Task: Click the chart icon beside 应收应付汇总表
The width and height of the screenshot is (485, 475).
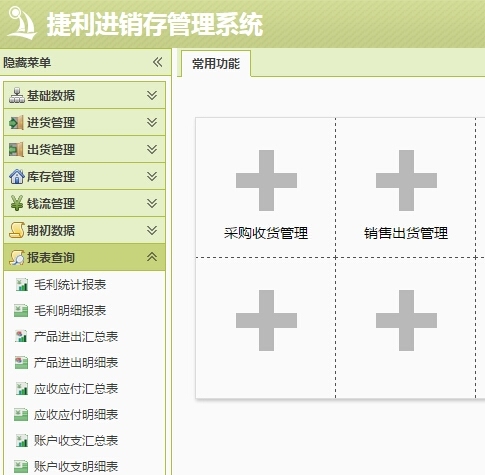Action: point(22,389)
